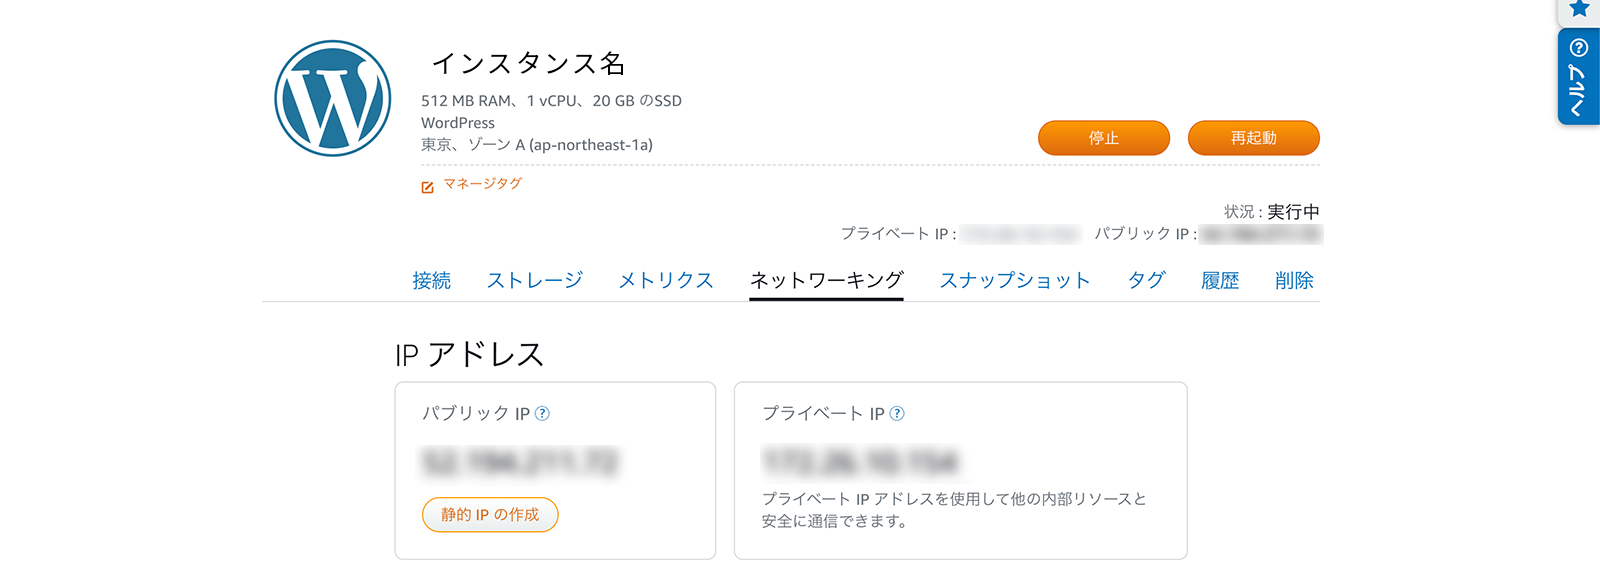This screenshot has width=1600, height=588.
Task: Go to the タグ tab
Action: pyautogui.click(x=1146, y=281)
